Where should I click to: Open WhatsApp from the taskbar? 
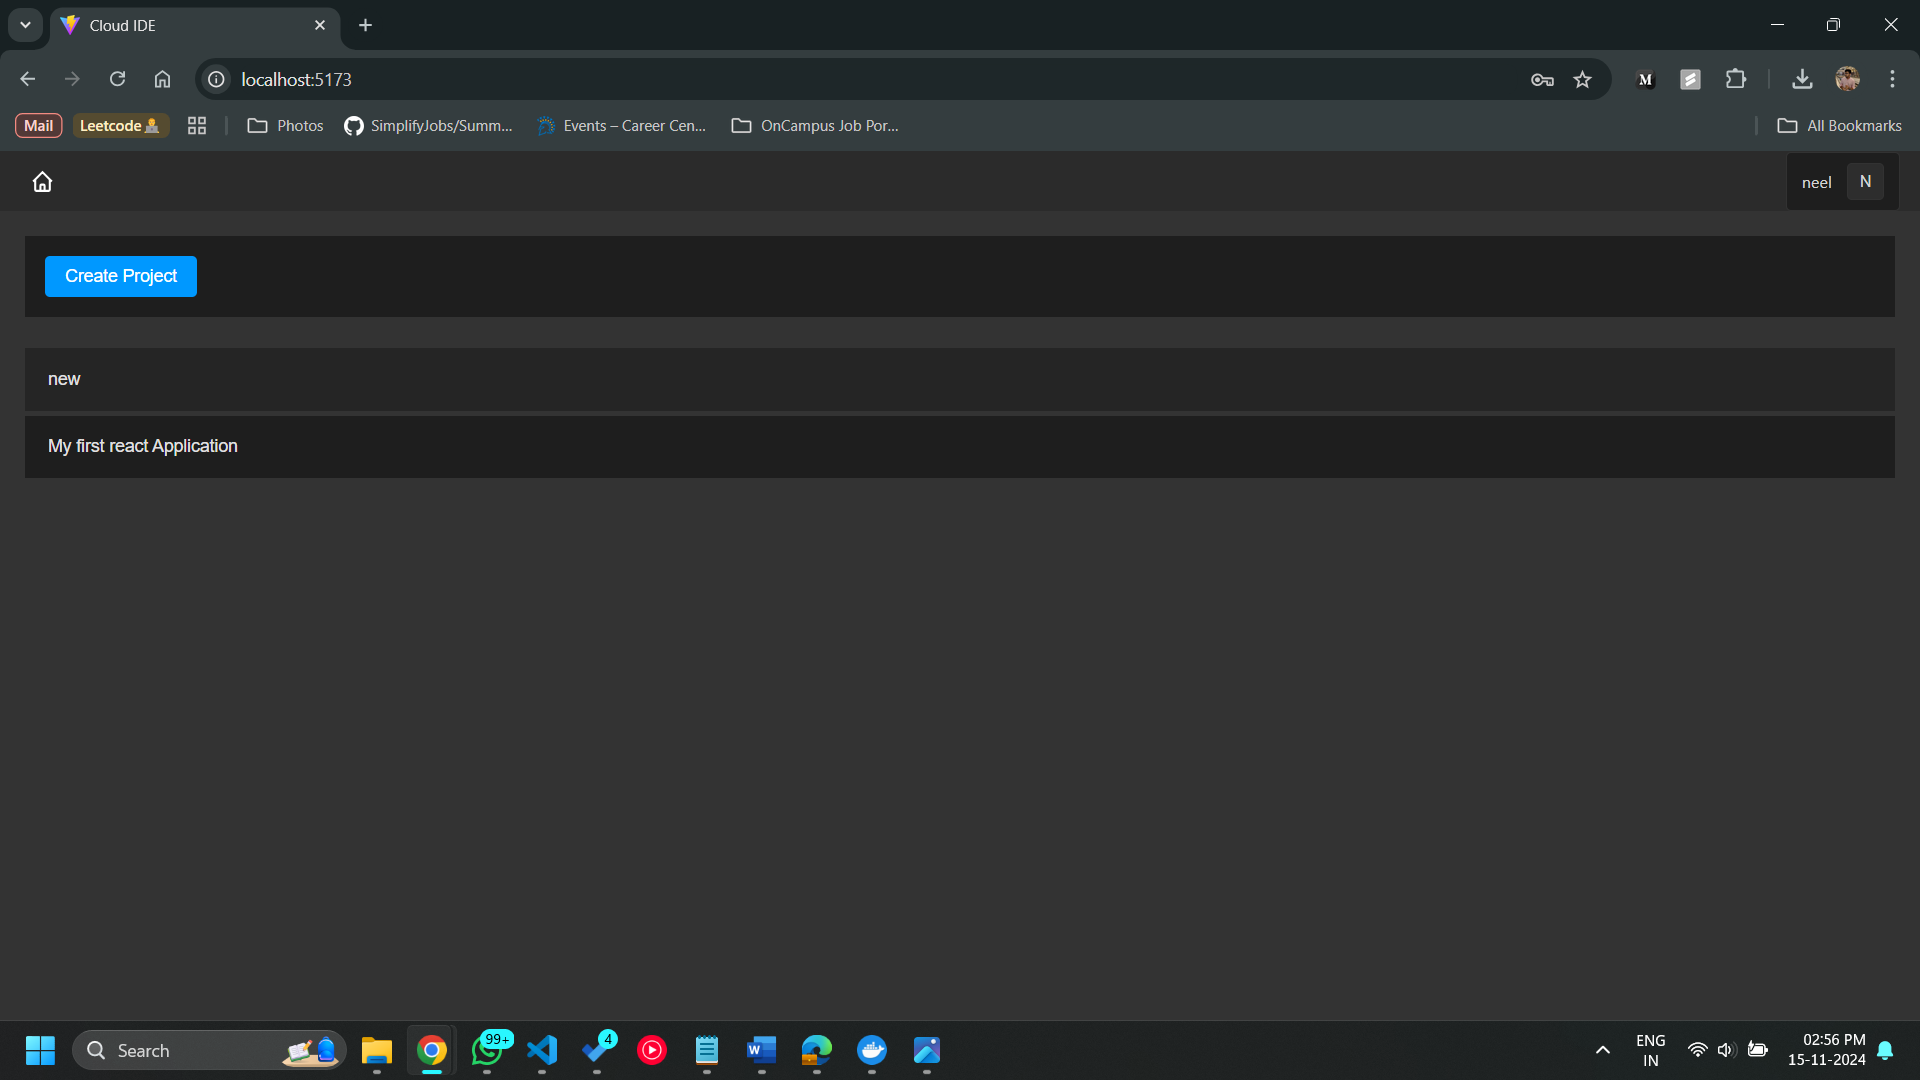pyautogui.click(x=487, y=1050)
